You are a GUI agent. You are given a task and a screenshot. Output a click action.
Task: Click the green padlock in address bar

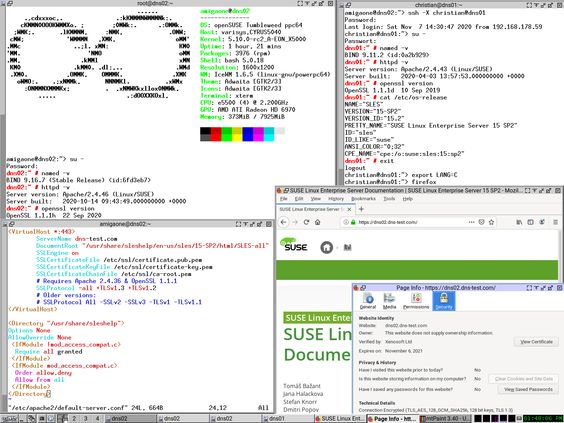point(353,222)
